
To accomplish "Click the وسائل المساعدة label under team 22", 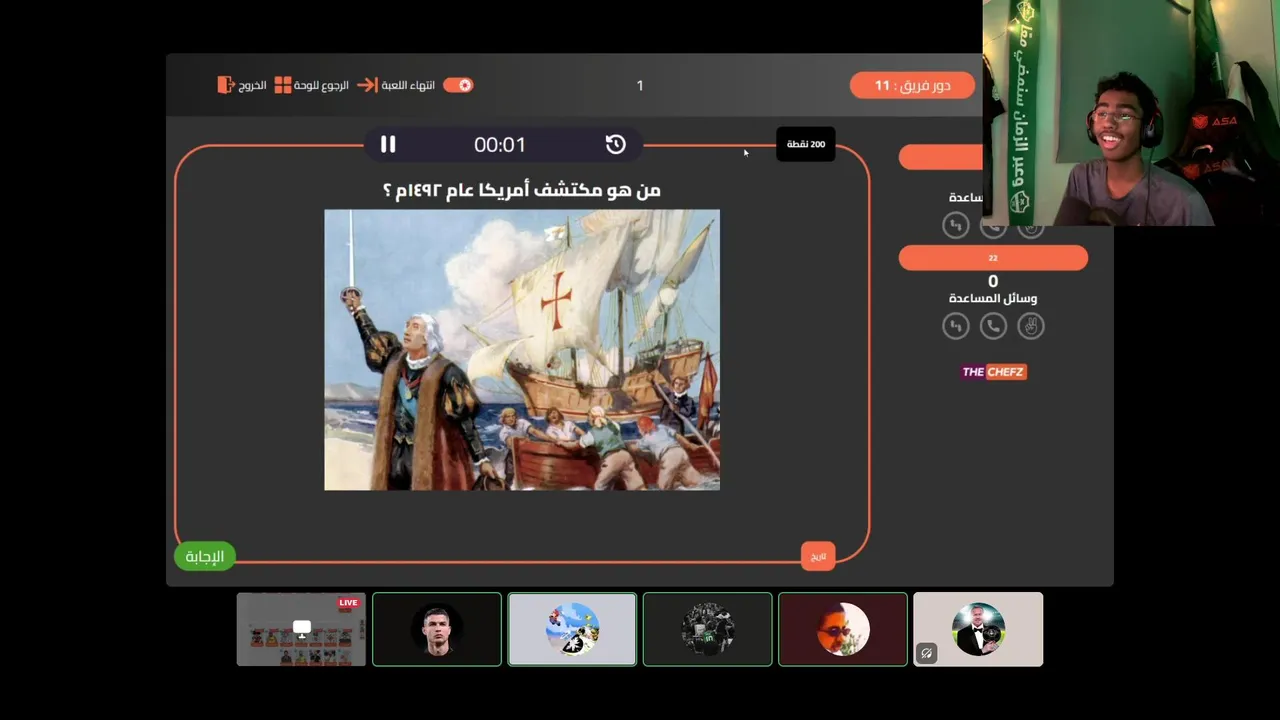I will click(x=993, y=299).
